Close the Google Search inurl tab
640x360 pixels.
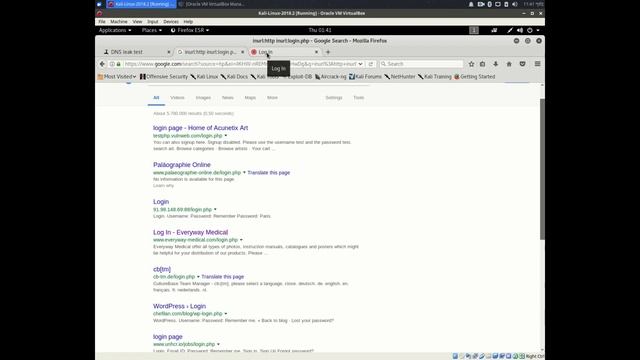242,52
